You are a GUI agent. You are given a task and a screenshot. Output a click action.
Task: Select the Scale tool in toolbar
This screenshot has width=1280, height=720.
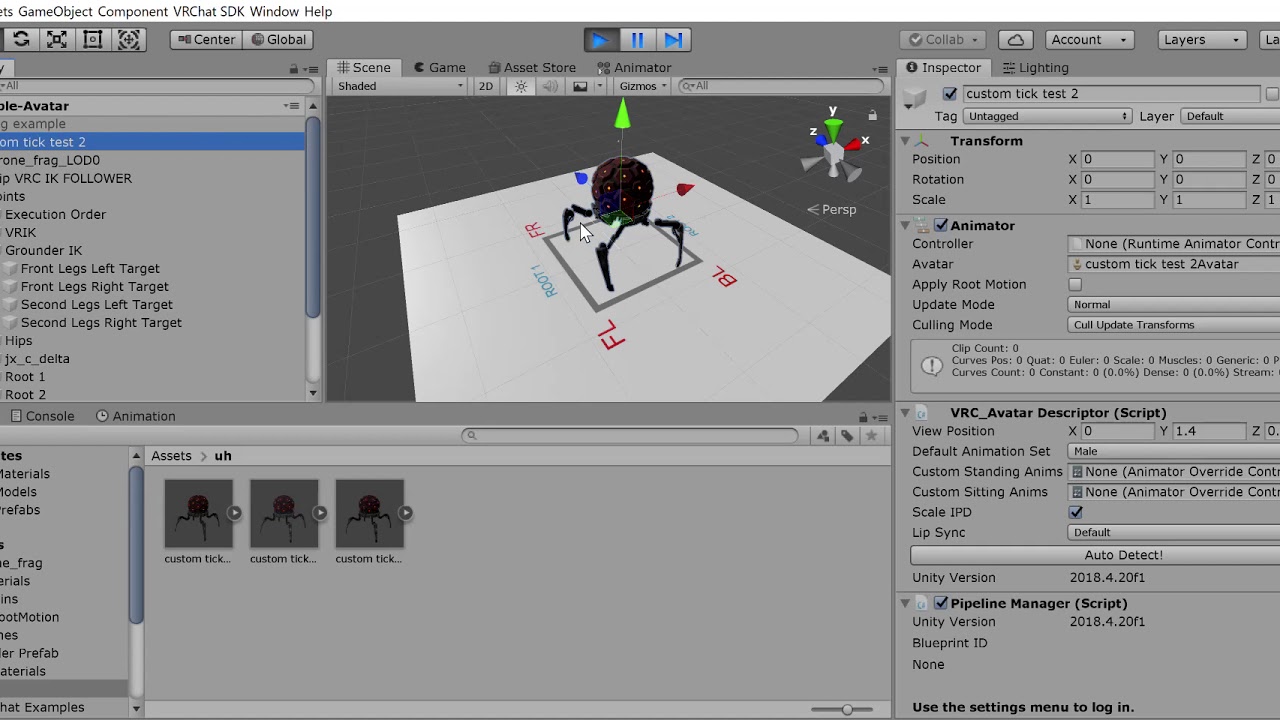tap(57, 40)
